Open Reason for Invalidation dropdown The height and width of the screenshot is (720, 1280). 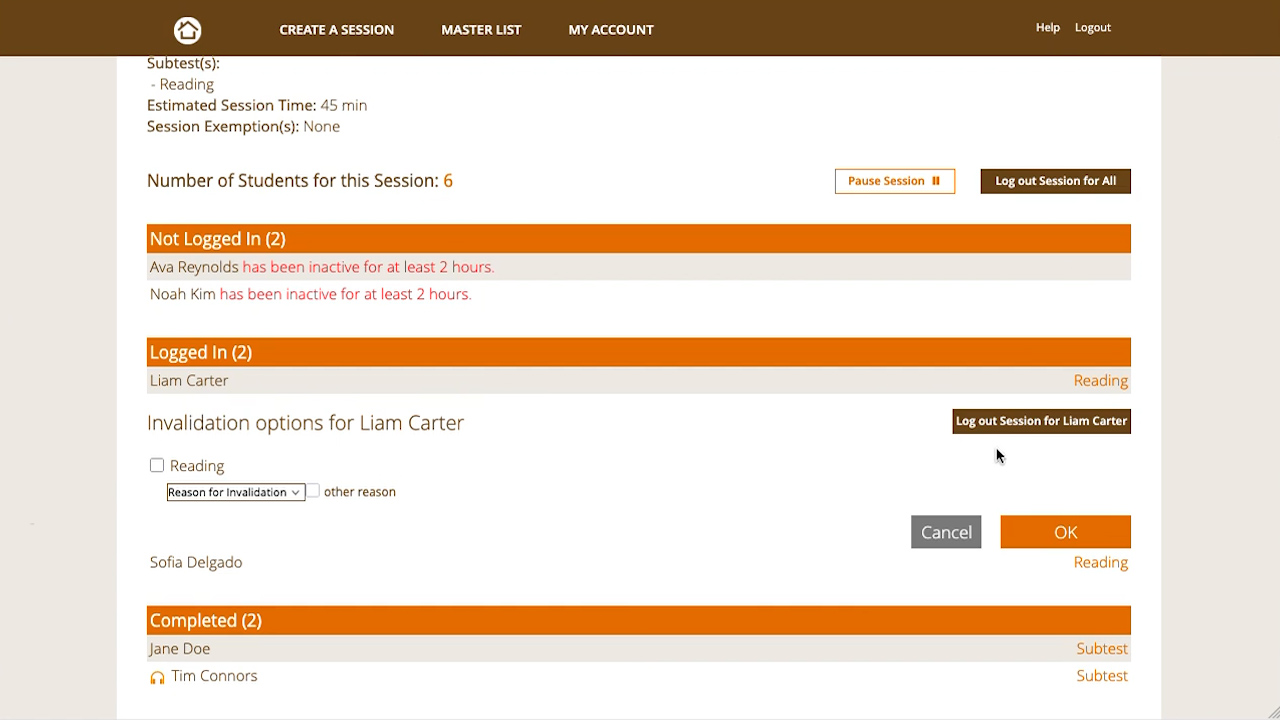235,492
